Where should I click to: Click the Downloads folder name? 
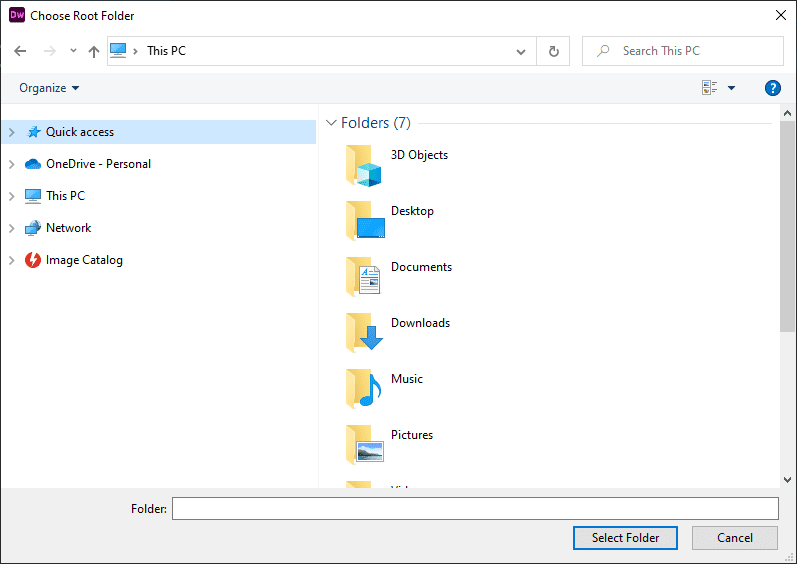click(x=420, y=323)
